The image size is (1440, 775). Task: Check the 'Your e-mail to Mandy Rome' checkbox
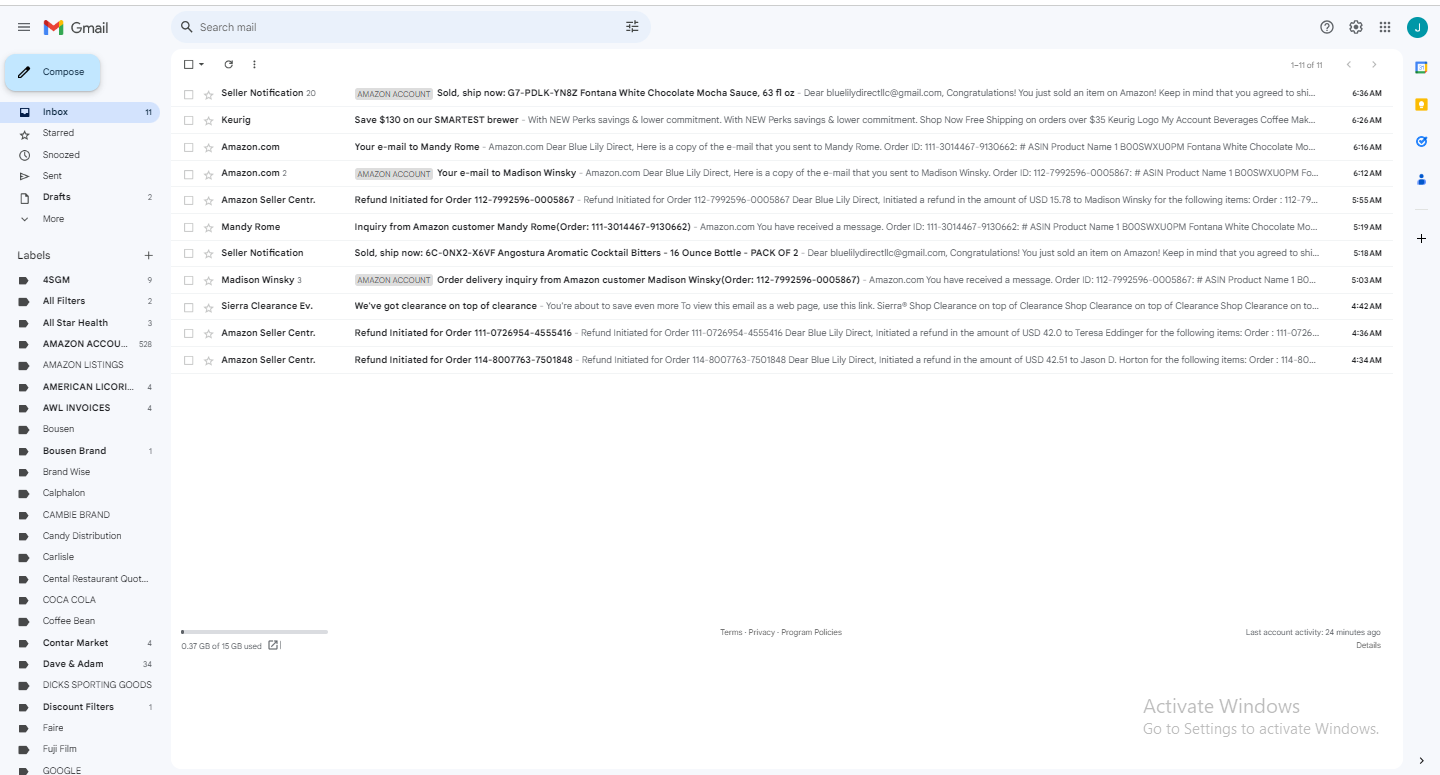coord(188,147)
